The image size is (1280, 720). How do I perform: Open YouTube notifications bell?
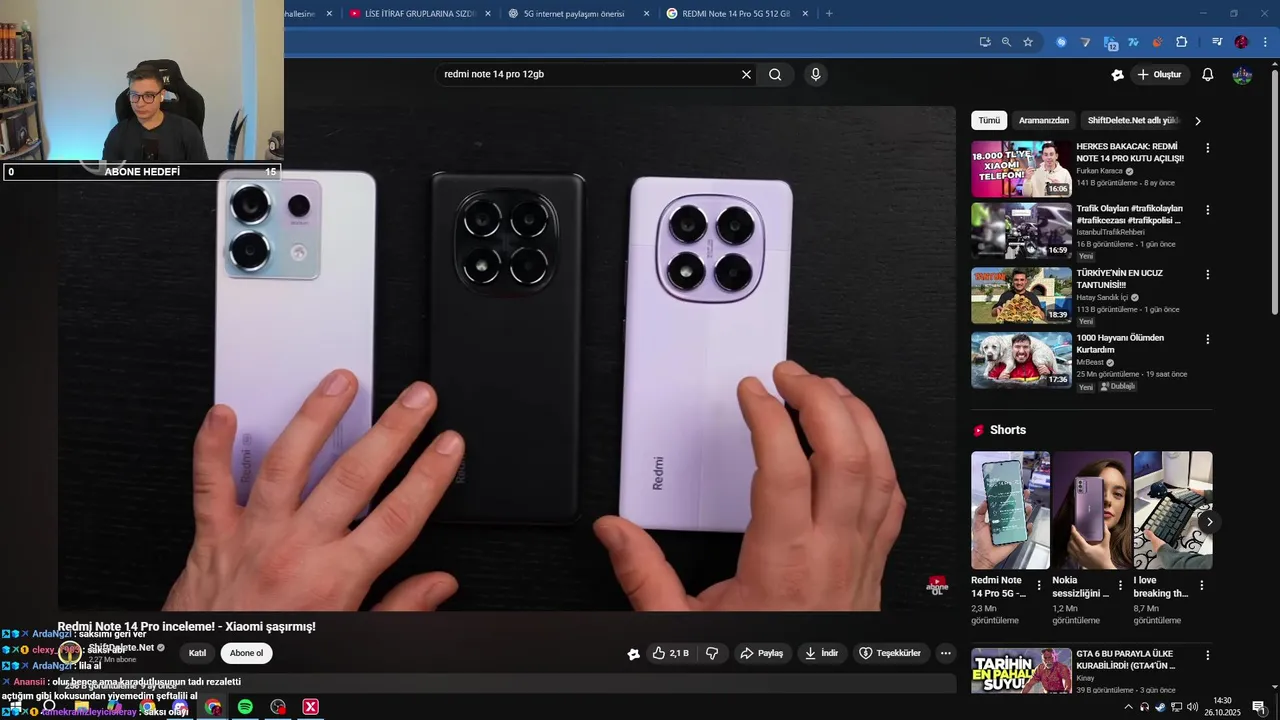click(1208, 75)
